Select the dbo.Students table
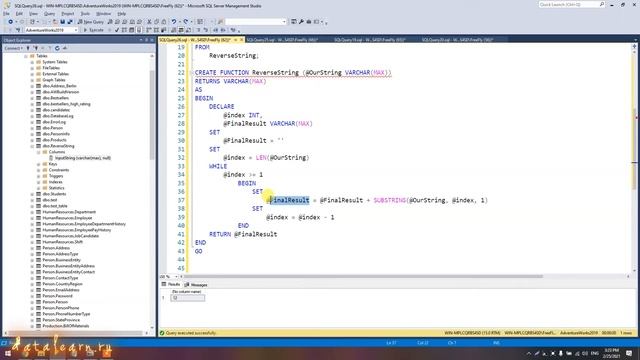 (x=54, y=194)
